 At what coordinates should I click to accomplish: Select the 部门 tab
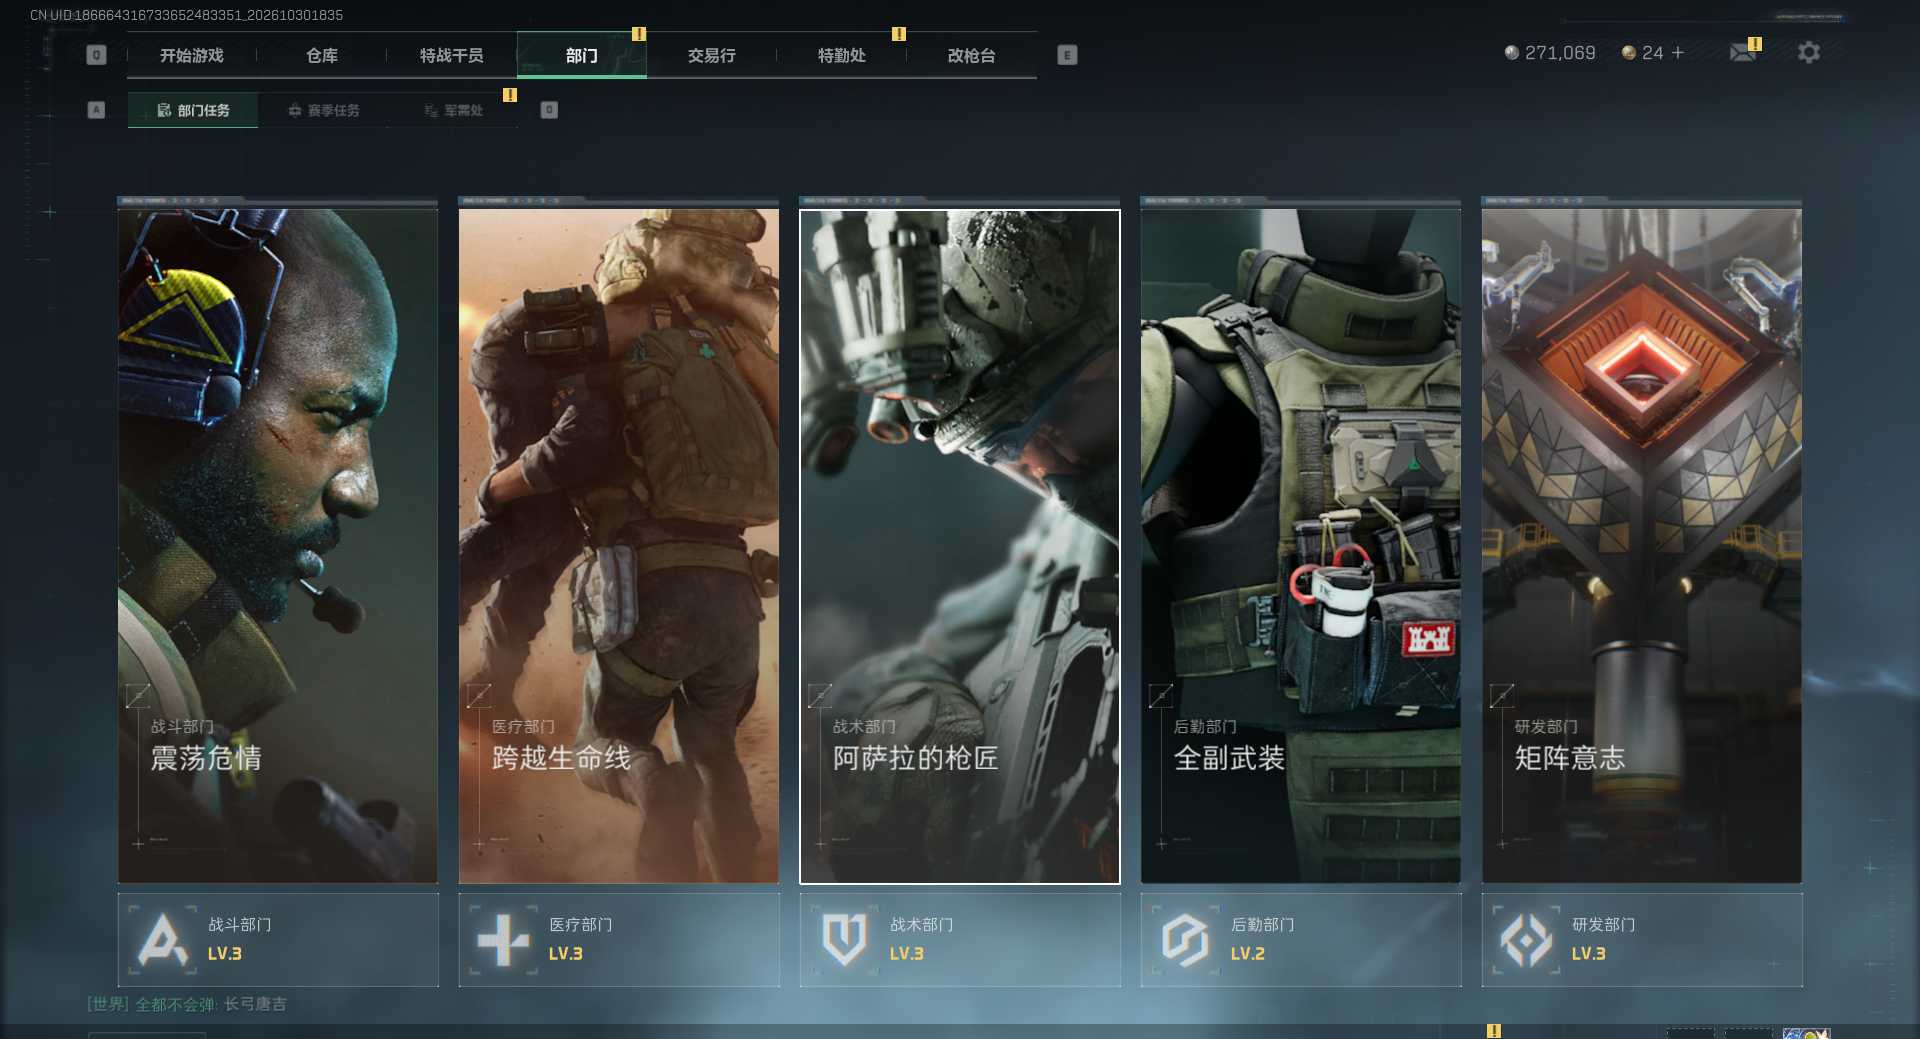click(x=582, y=55)
